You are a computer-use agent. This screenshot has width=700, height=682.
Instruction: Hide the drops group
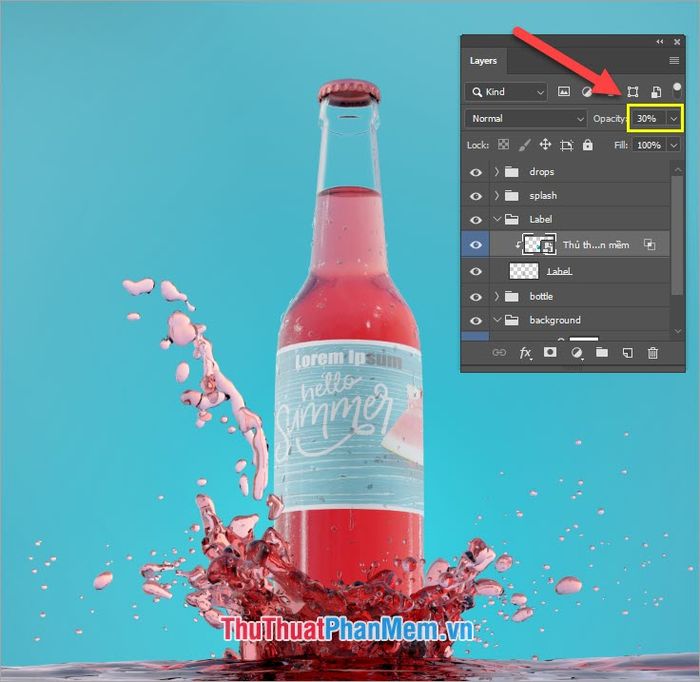tap(476, 172)
